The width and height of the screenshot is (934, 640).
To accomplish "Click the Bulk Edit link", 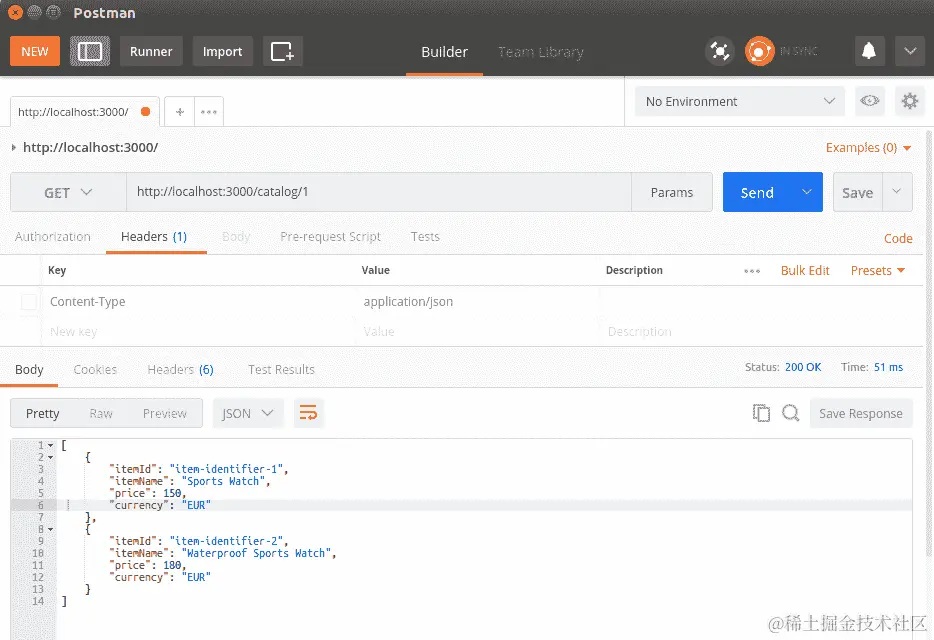I will (805, 271).
